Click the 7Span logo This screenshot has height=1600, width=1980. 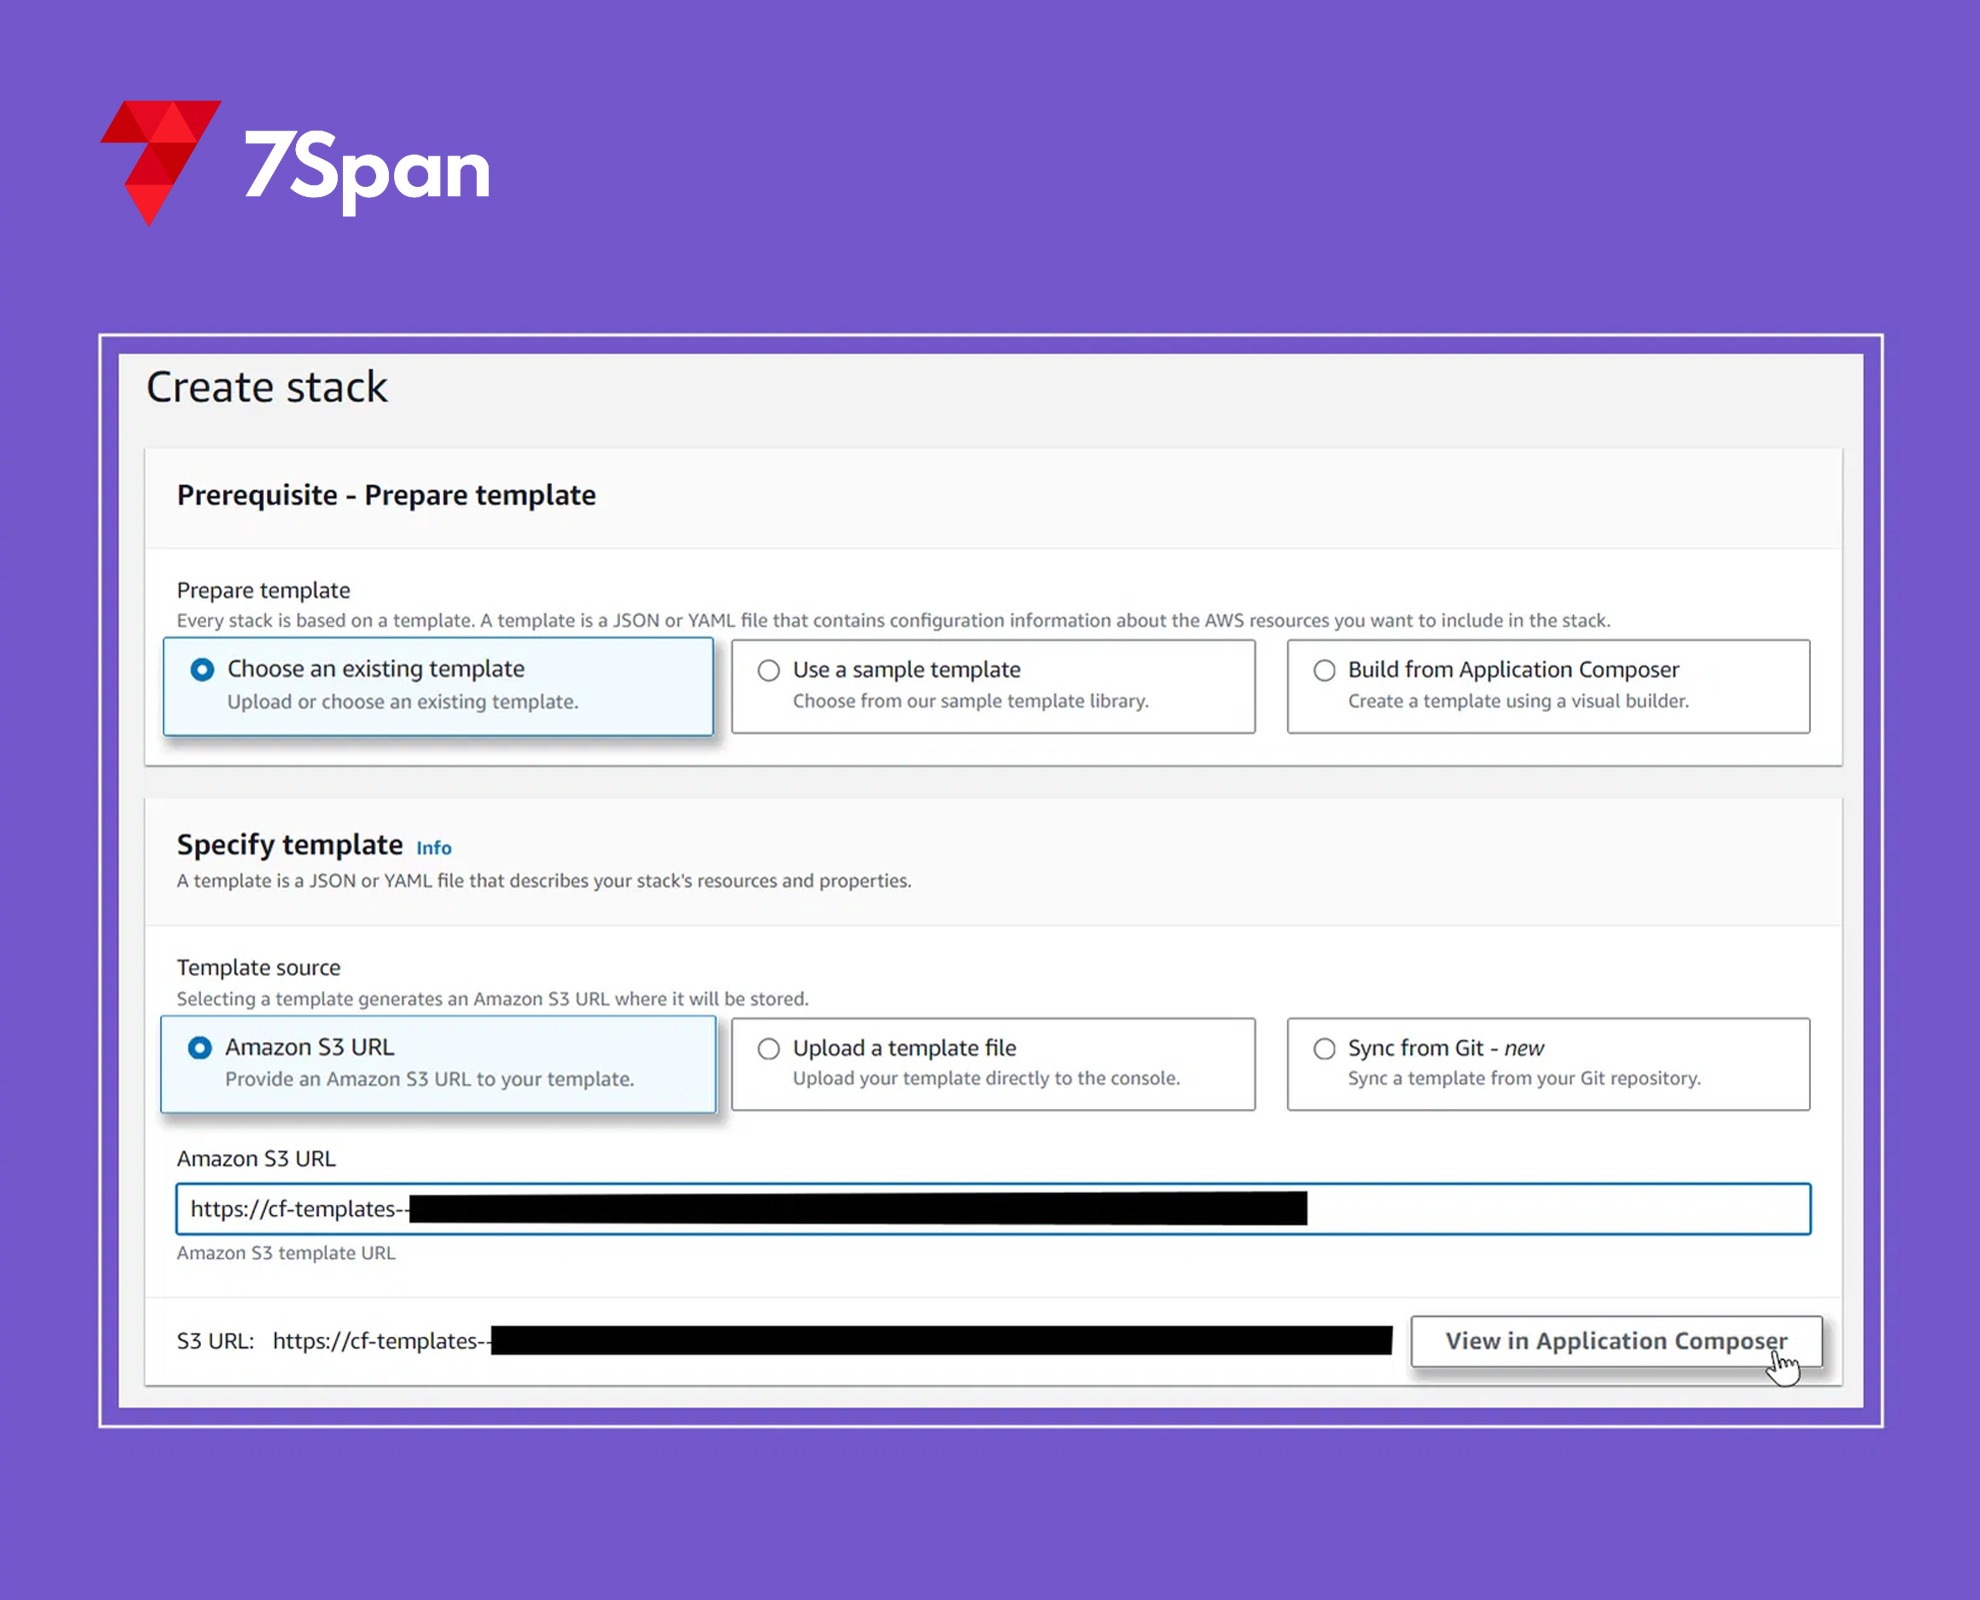point(295,163)
